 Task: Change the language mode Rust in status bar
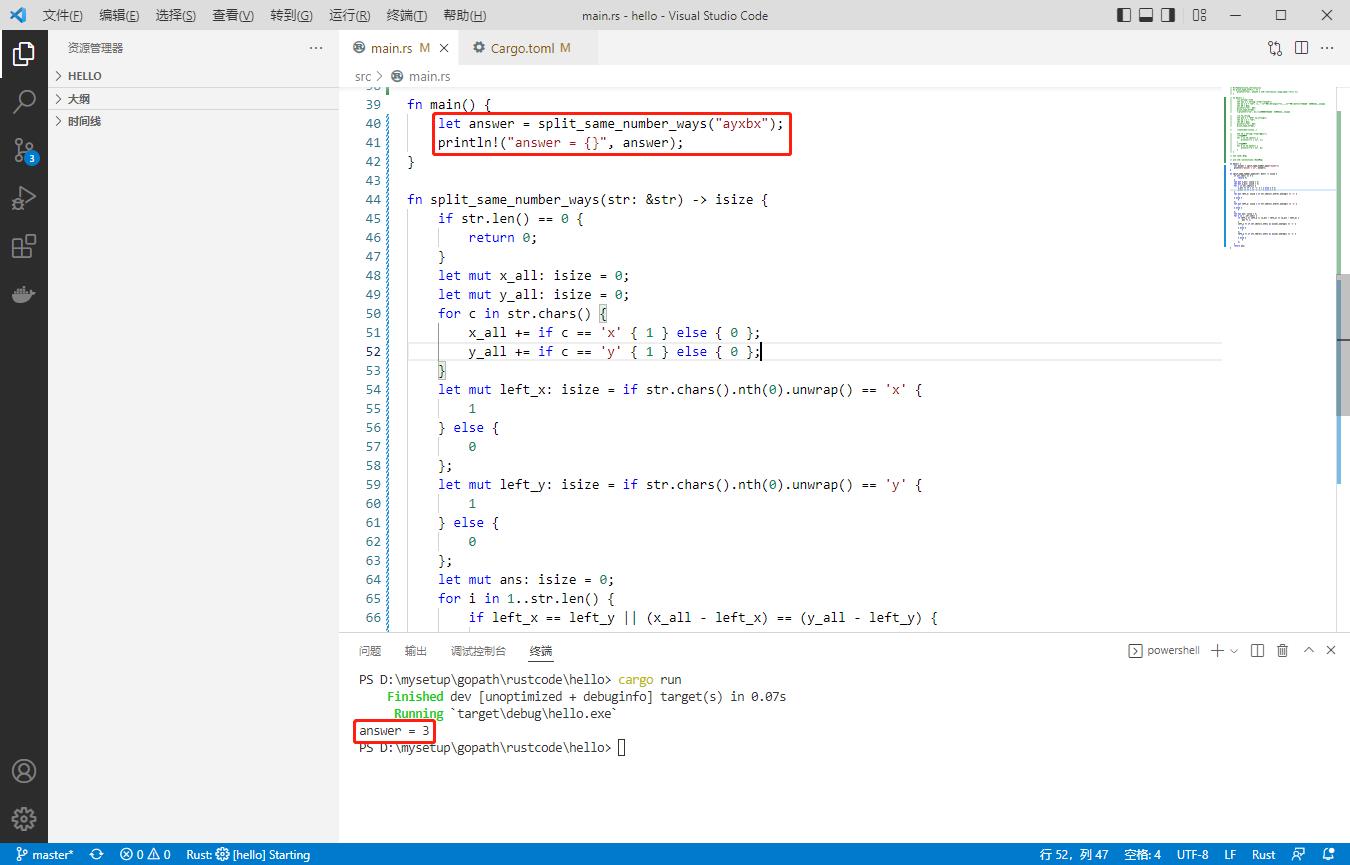coord(1264,855)
